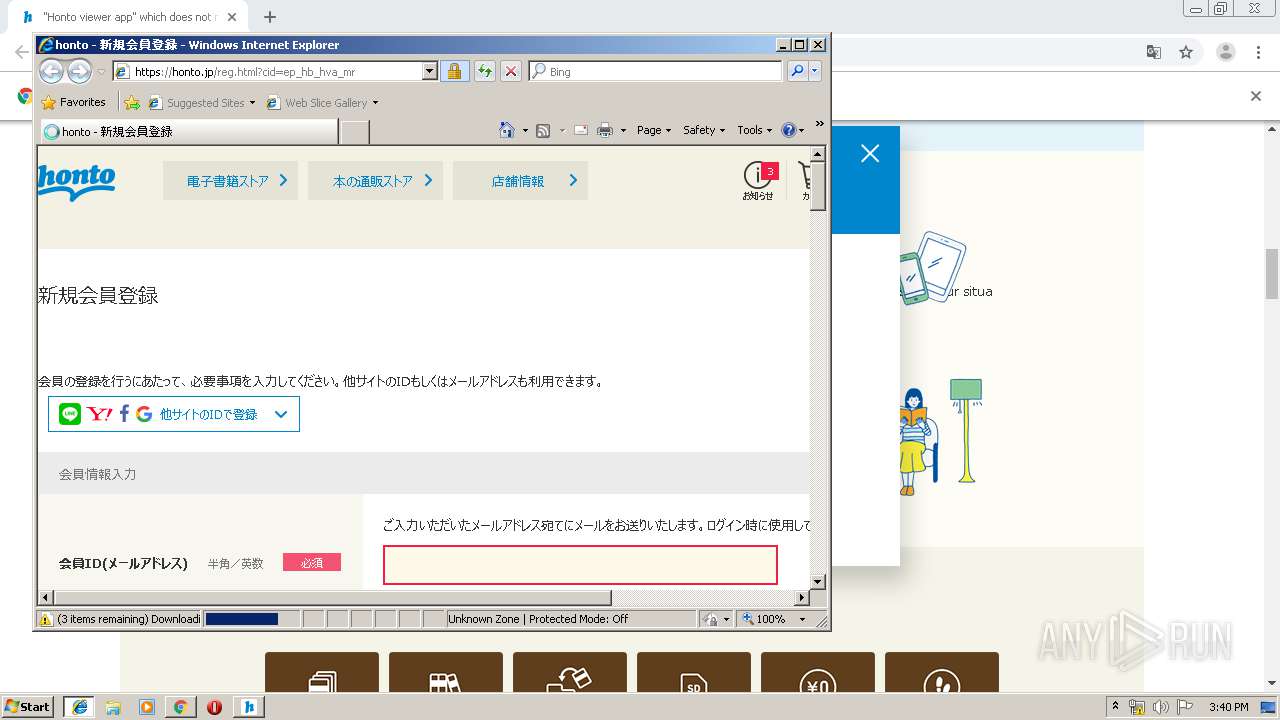Bookmark the page with Chrome star
This screenshot has width=1280, height=720.
(x=1186, y=52)
